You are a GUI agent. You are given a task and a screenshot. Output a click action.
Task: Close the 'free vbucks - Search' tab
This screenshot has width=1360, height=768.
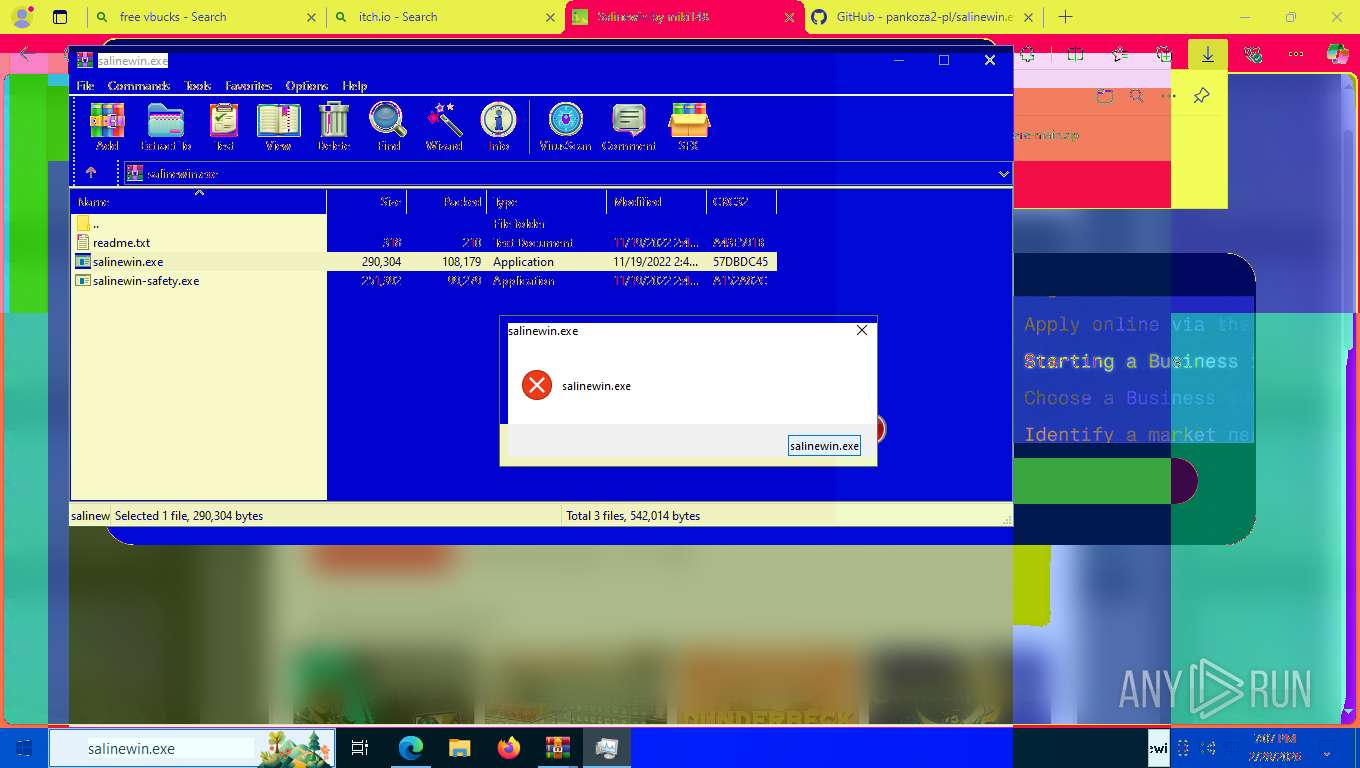coord(311,17)
